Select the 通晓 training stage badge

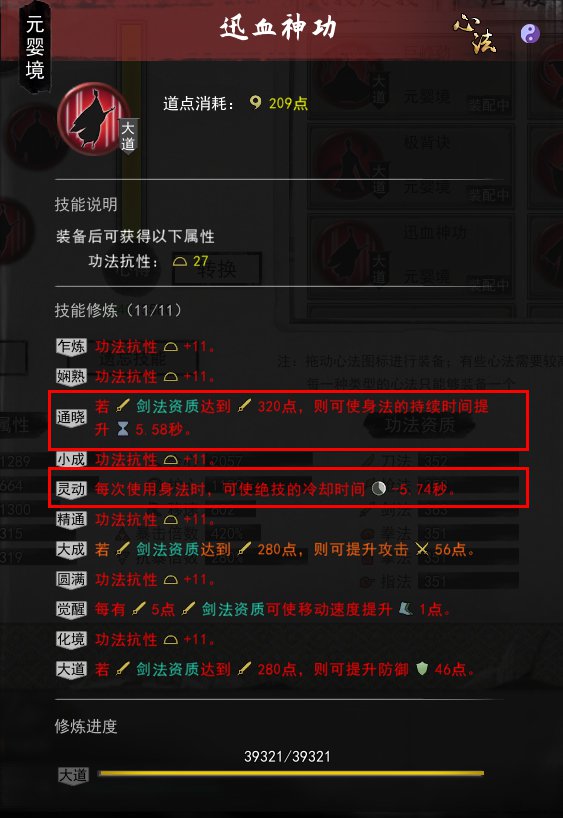(71, 418)
